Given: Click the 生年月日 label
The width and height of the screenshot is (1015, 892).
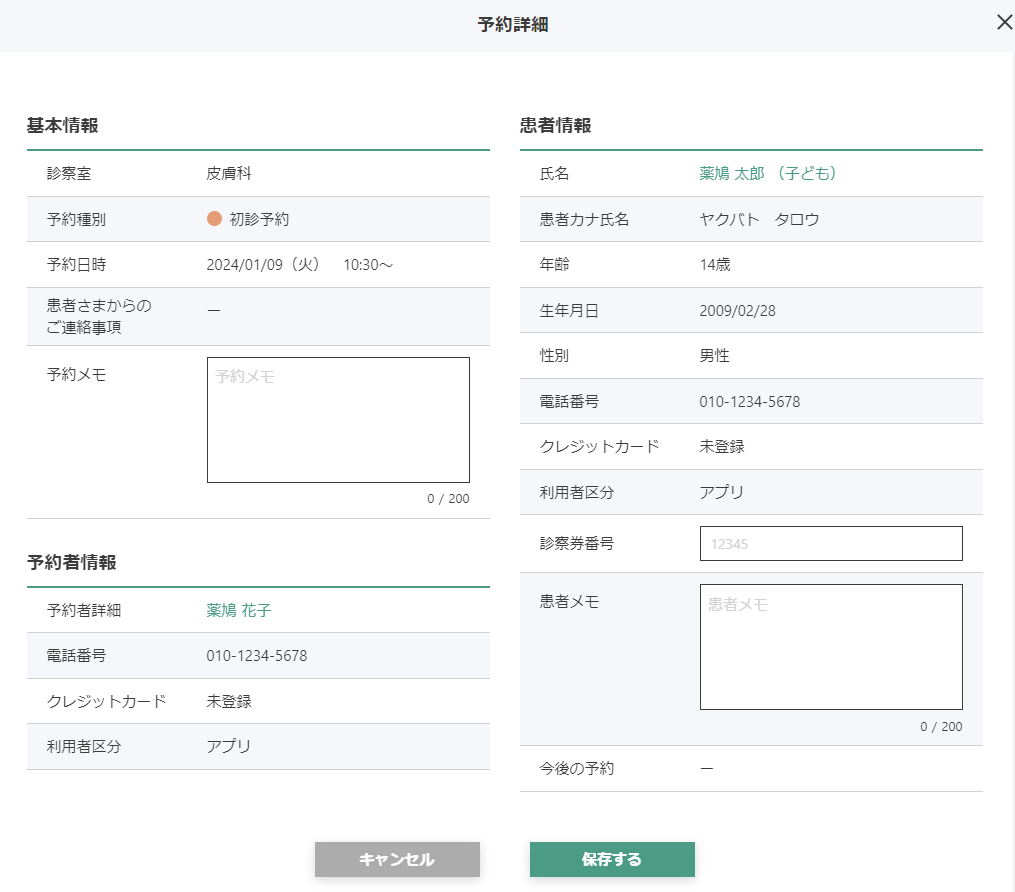Looking at the screenshot, I should tap(568, 311).
